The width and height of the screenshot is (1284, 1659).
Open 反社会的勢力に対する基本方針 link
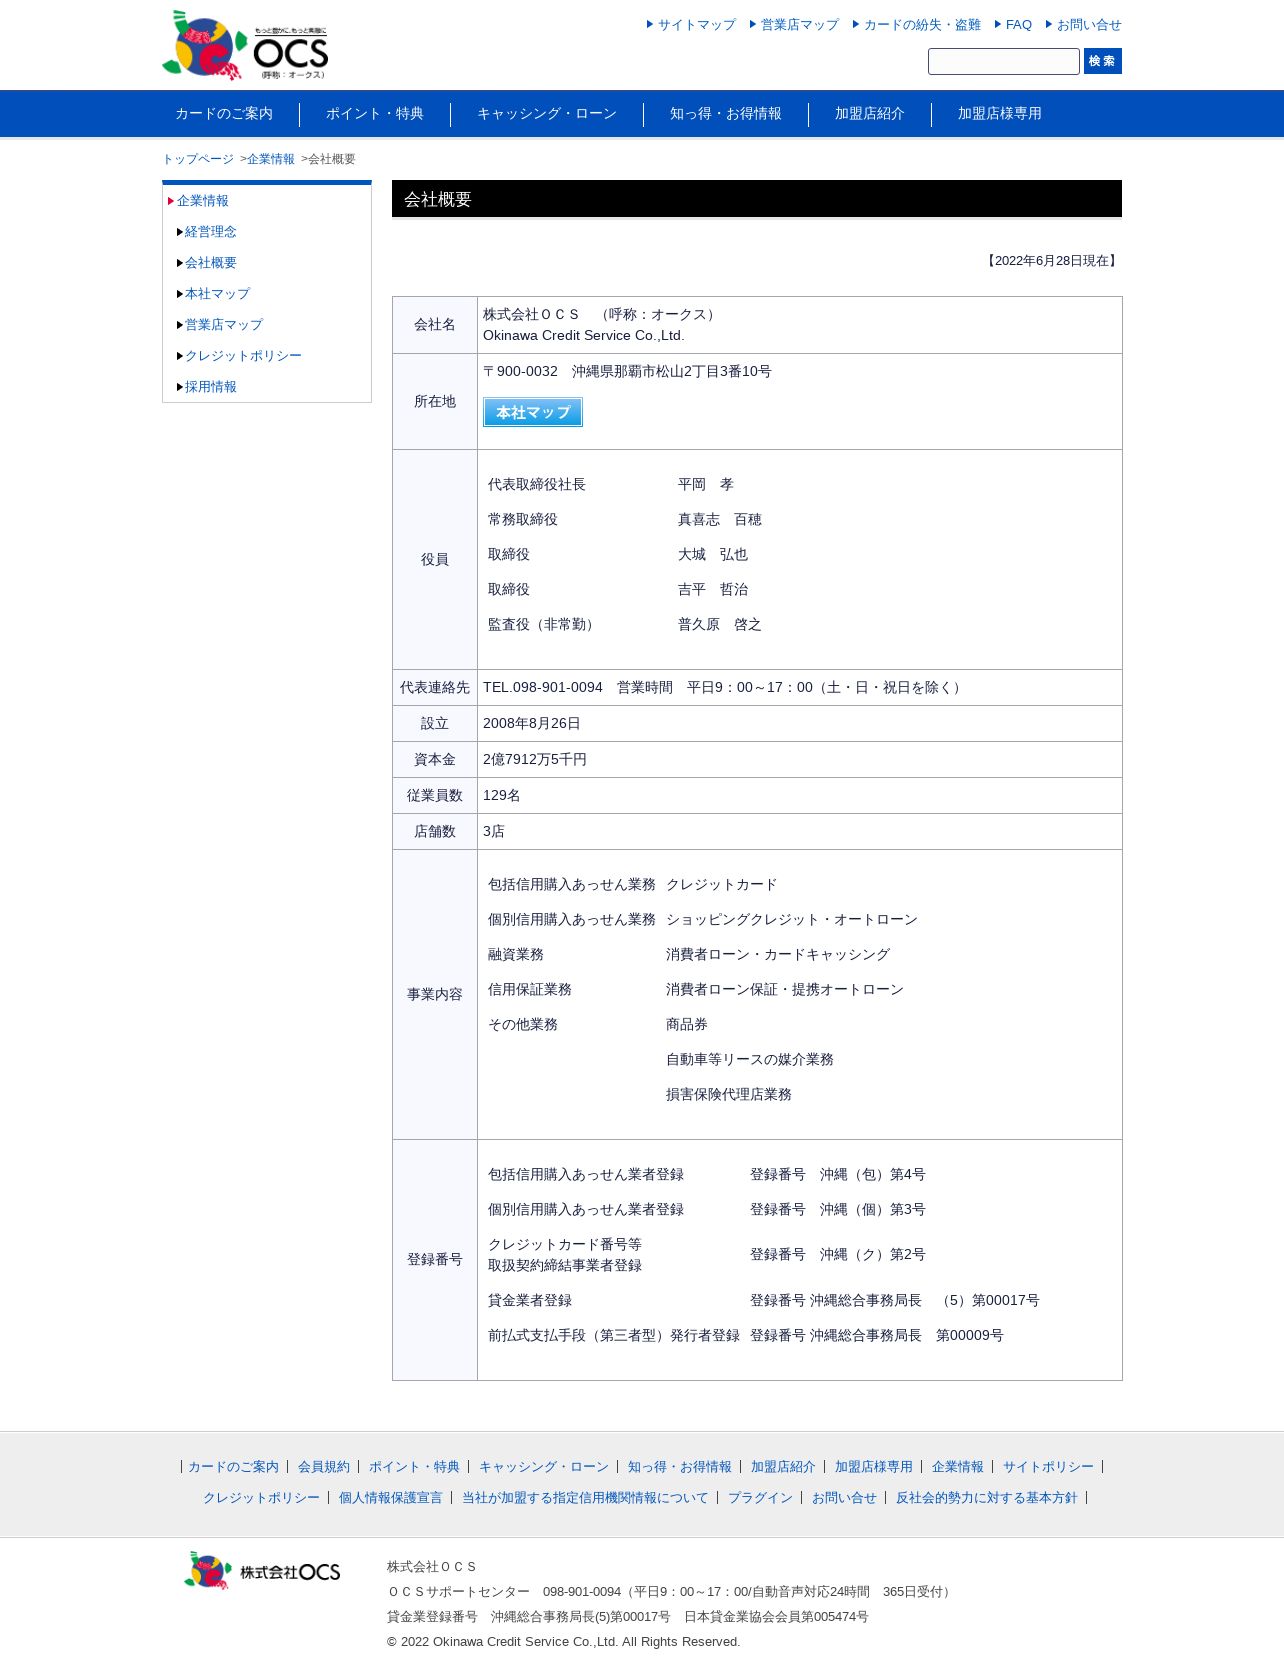coord(987,1498)
